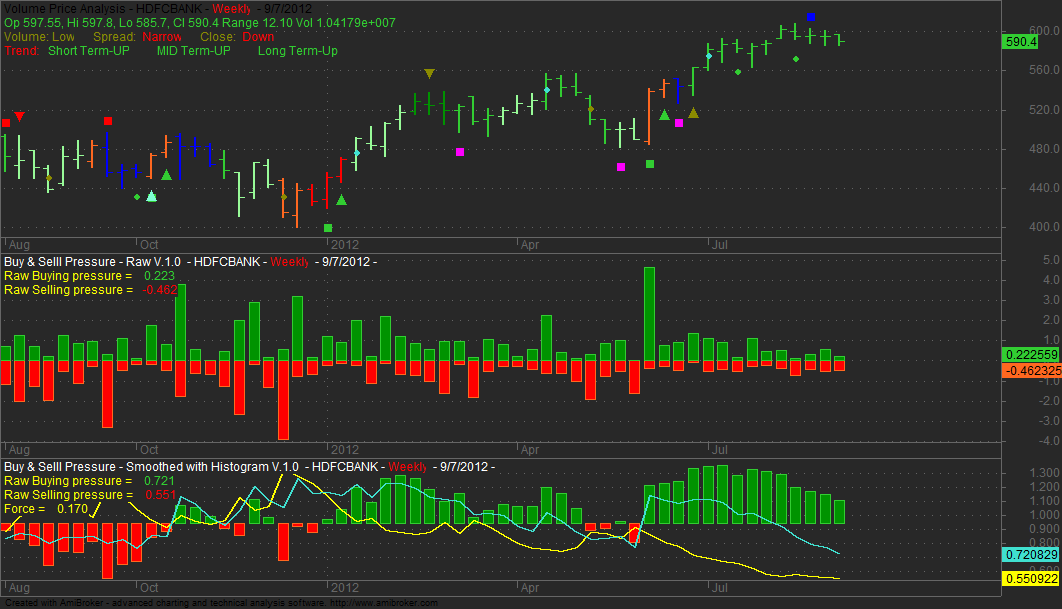1062x609 pixels.
Task: Click the 'Long Term-Up' trend text
Action: (x=297, y=51)
